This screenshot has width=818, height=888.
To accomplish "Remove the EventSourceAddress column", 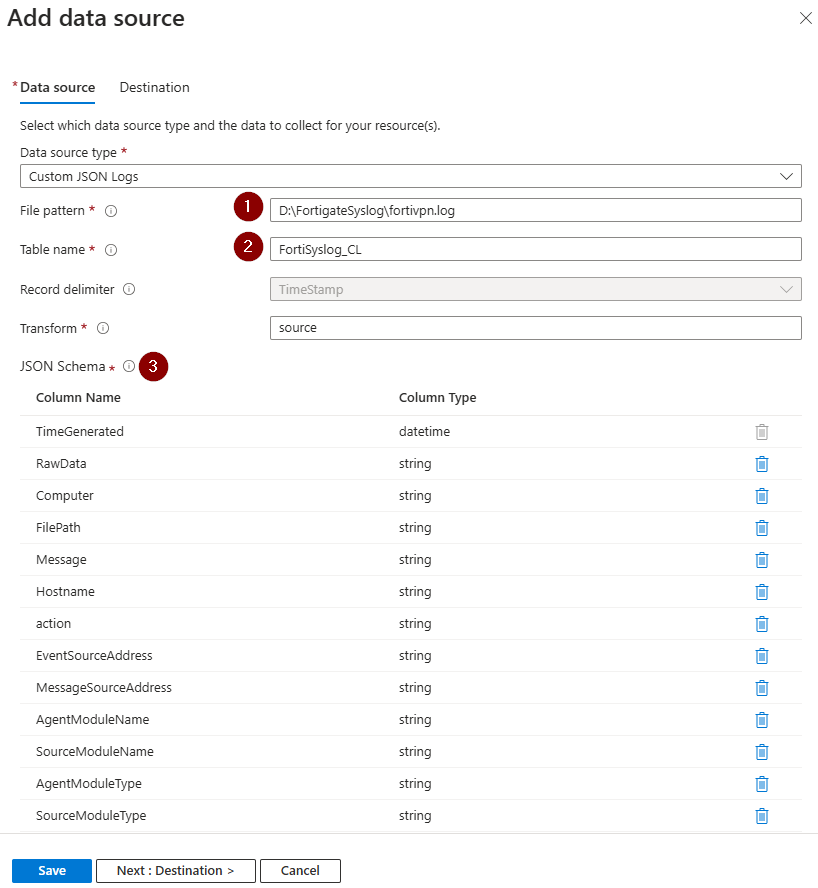I will [761, 656].
